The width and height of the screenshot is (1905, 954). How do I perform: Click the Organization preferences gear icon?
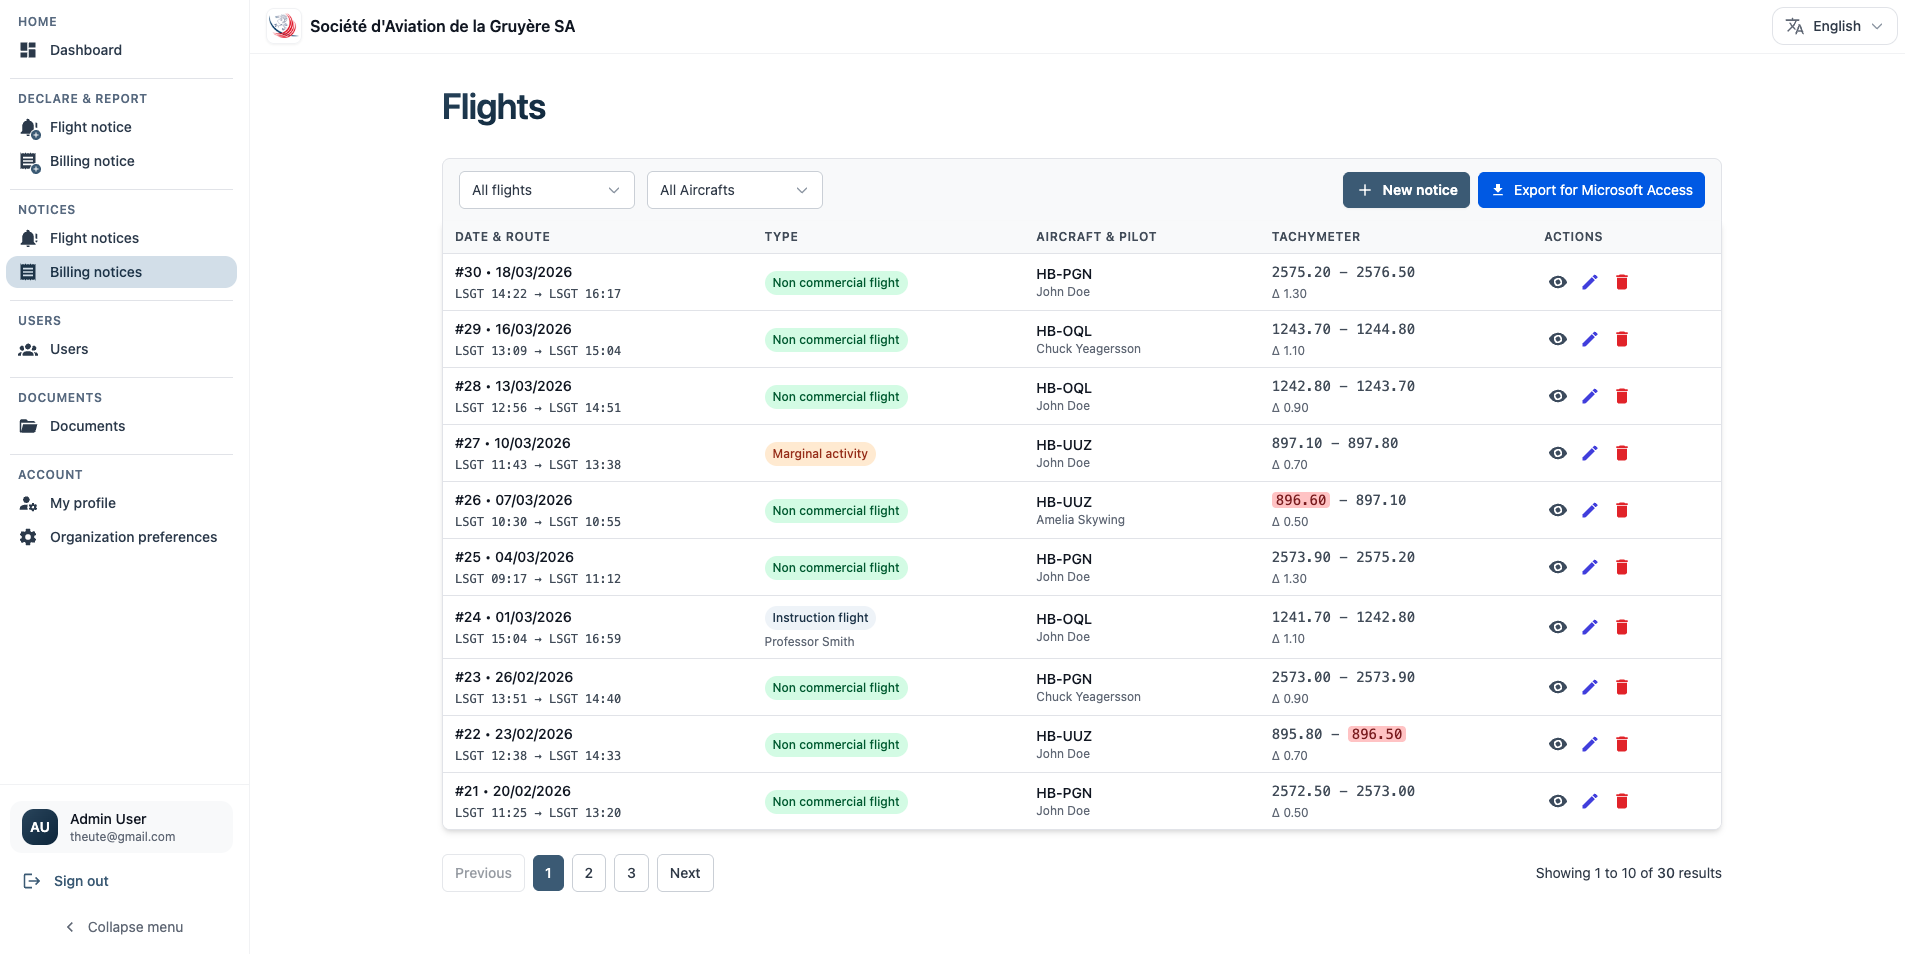28,537
